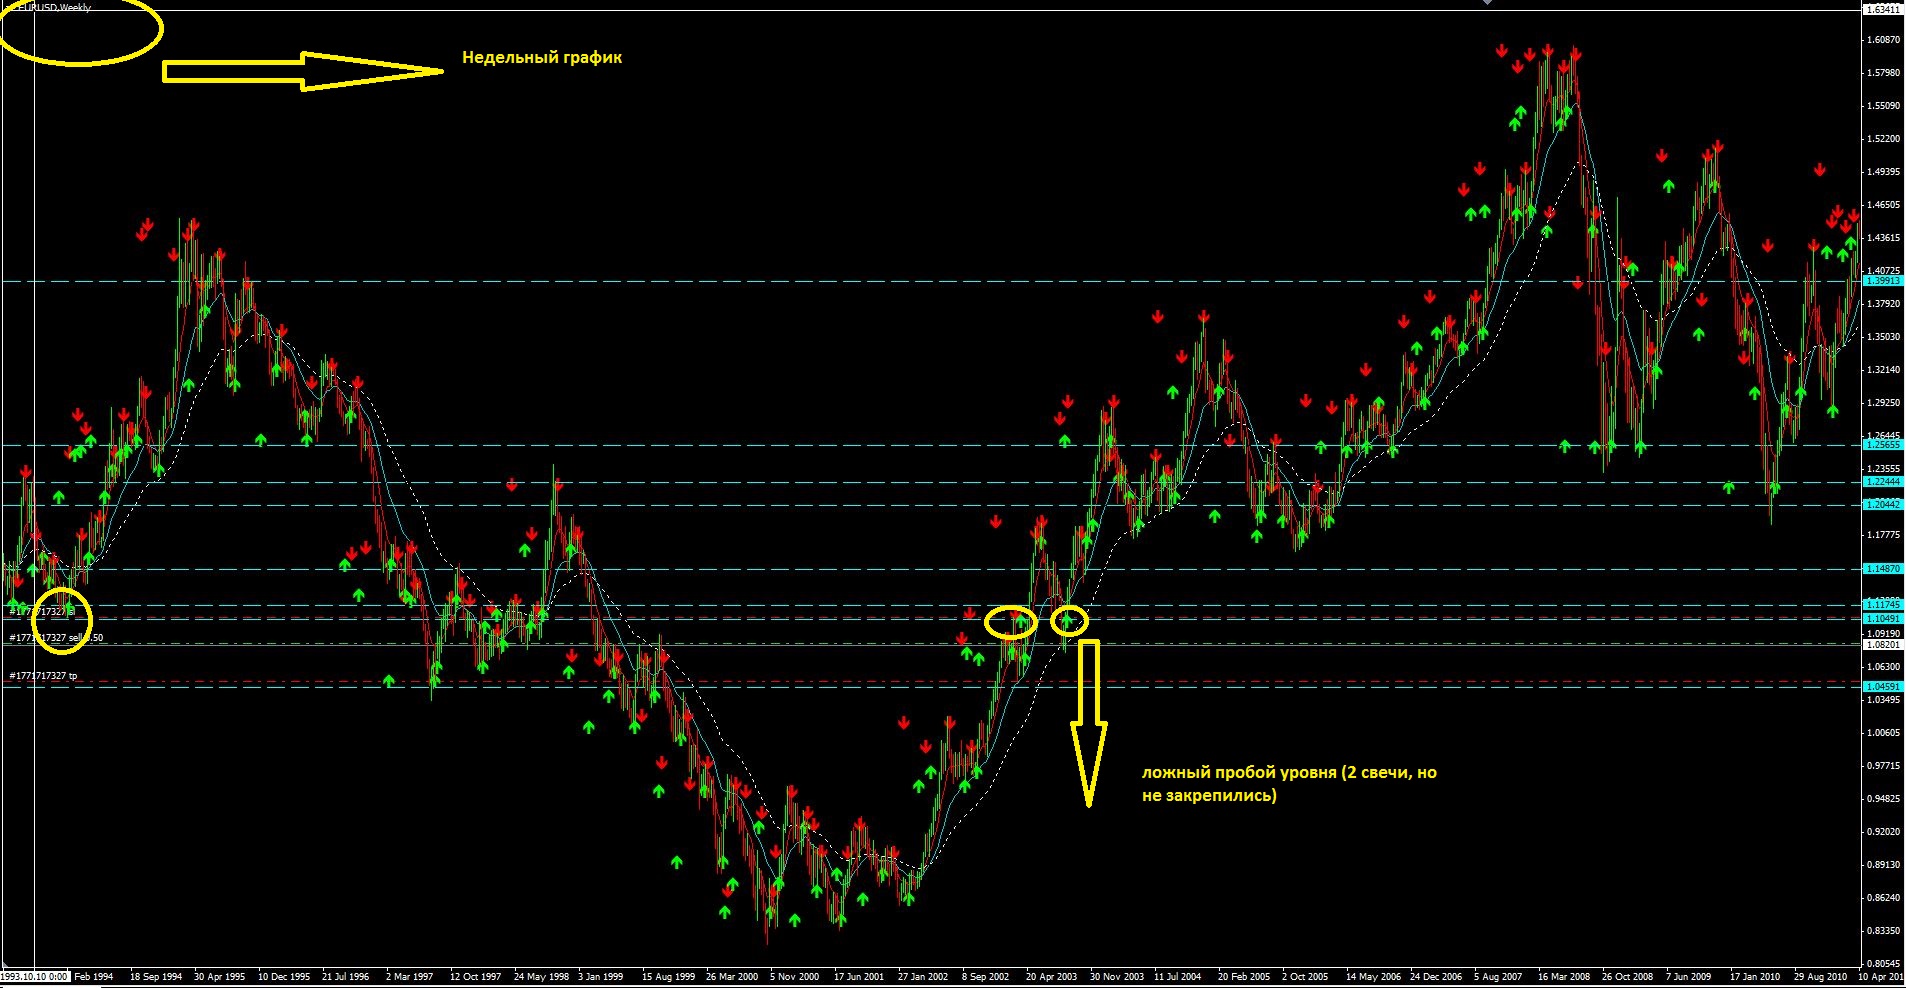
Task: Click the 24 Dec 2006 time label
Action: [x=1436, y=977]
